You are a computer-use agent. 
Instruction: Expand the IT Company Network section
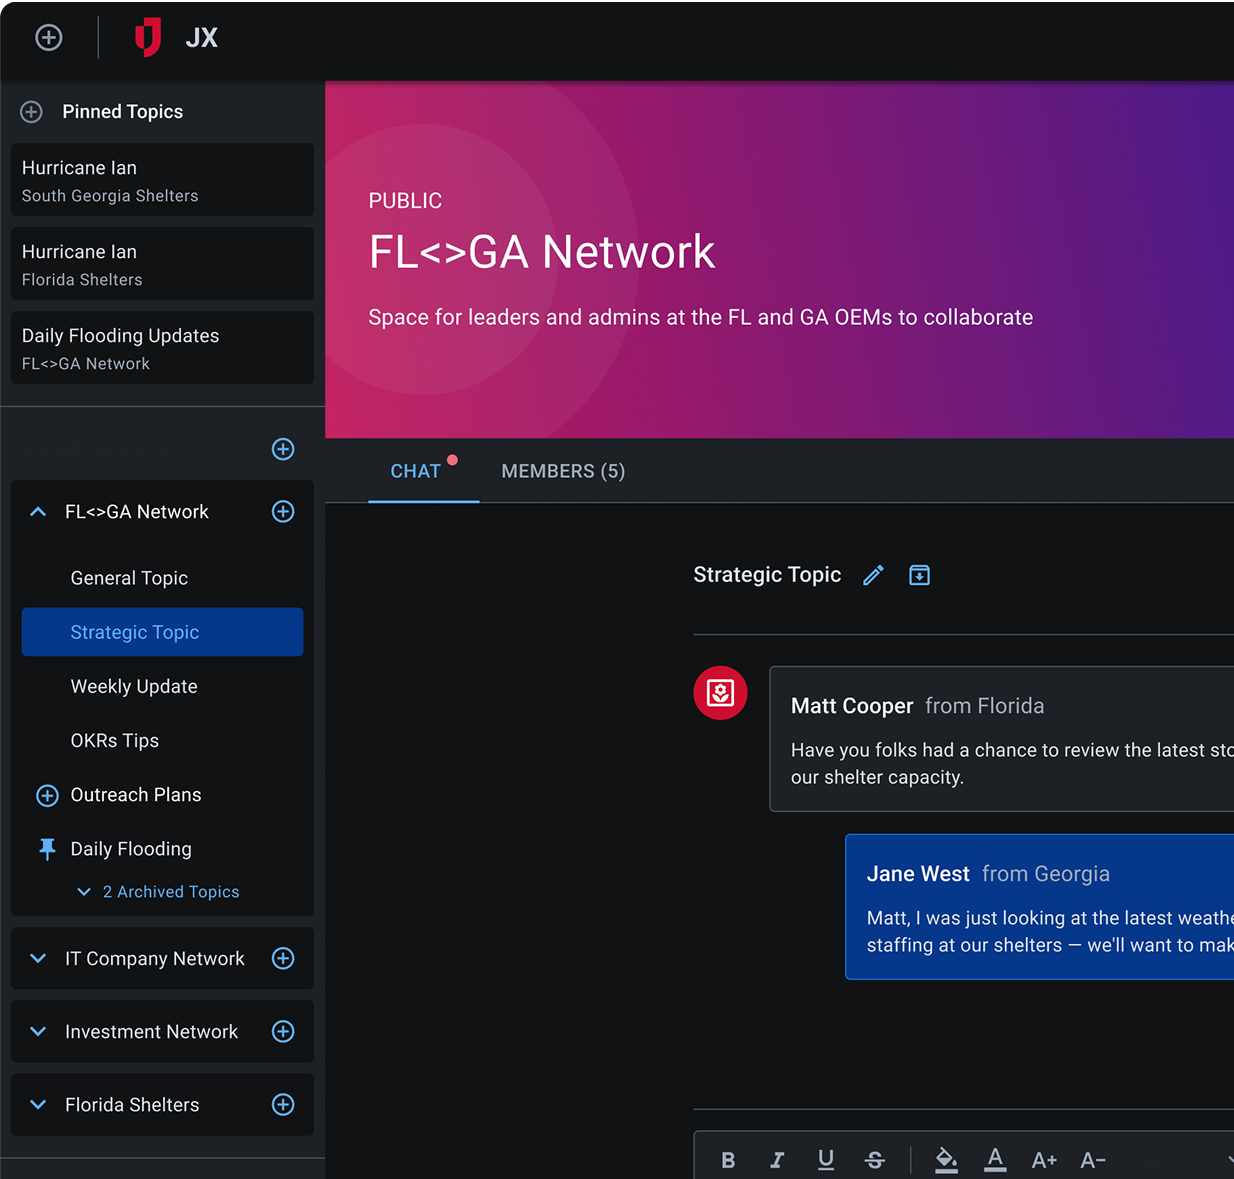[x=38, y=958]
